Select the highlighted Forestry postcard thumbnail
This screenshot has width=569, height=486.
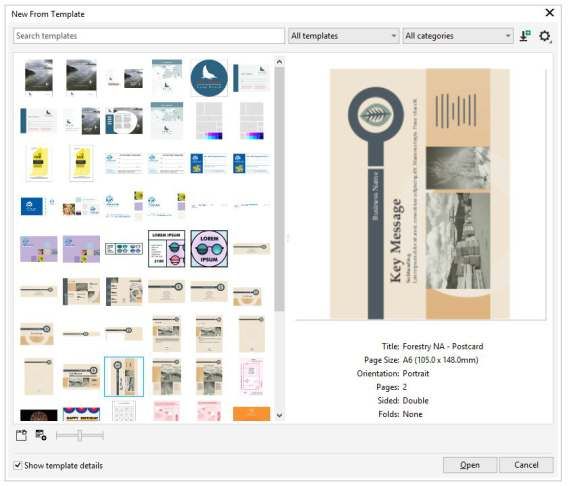click(124, 376)
